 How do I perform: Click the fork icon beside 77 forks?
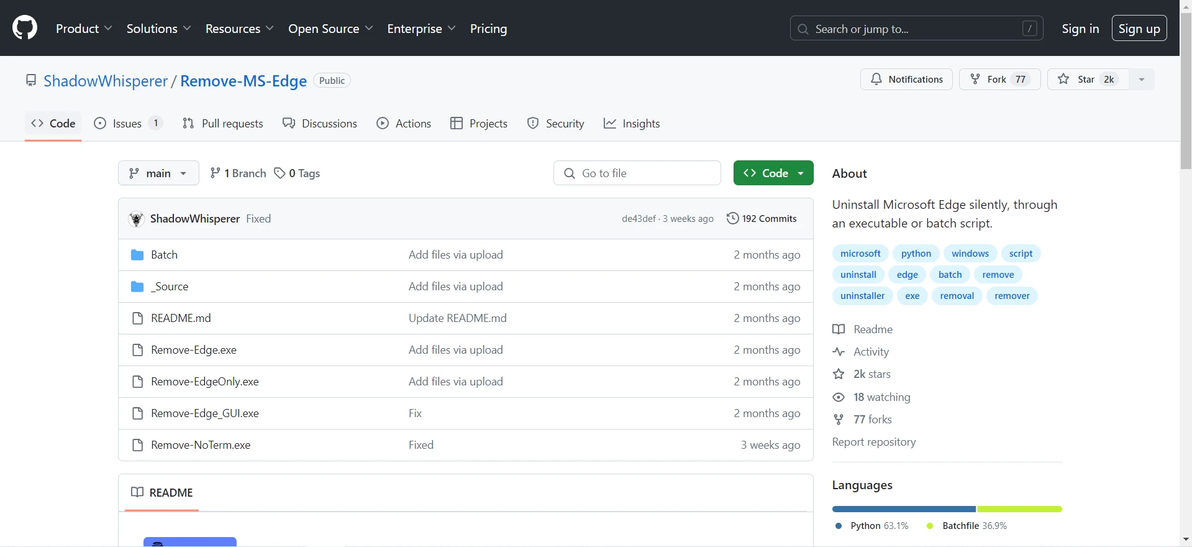pyautogui.click(x=839, y=419)
